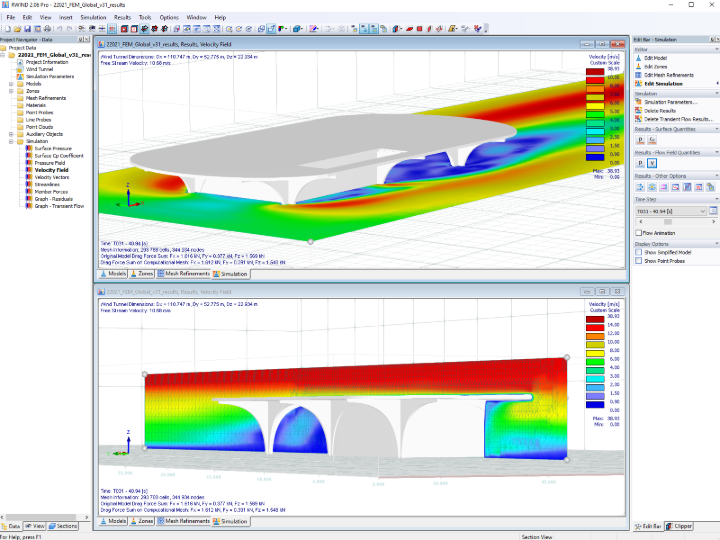Select Streamlines in the Simulation tree
720x540 pixels.
click(47, 185)
